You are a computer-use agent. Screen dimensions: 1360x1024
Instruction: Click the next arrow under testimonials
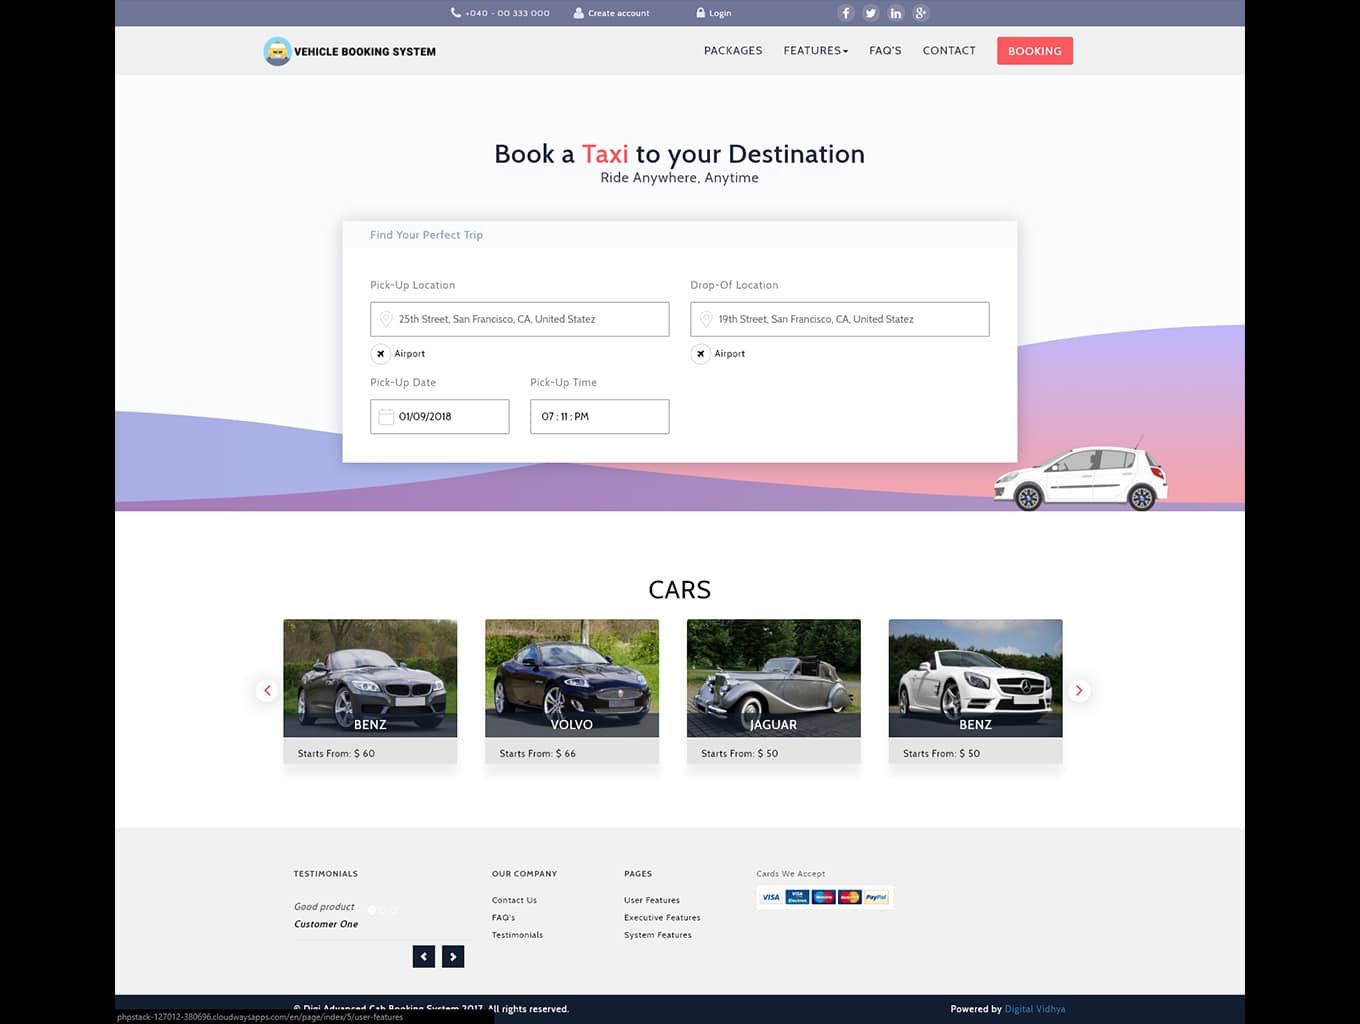(x=453, y=956)
